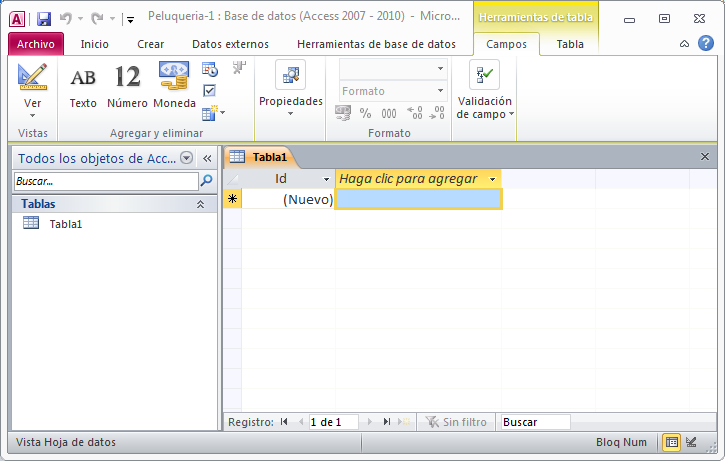Apply currency format
The height and width of the screenshot is (461, 725).
click(343, 113)
